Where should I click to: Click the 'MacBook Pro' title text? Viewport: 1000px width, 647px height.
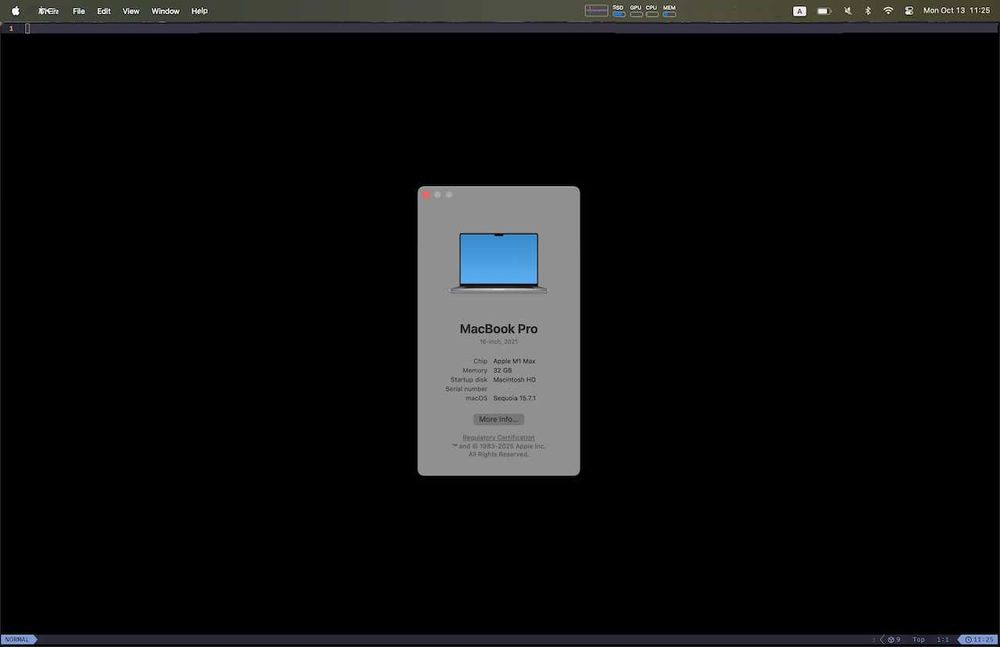498,329
